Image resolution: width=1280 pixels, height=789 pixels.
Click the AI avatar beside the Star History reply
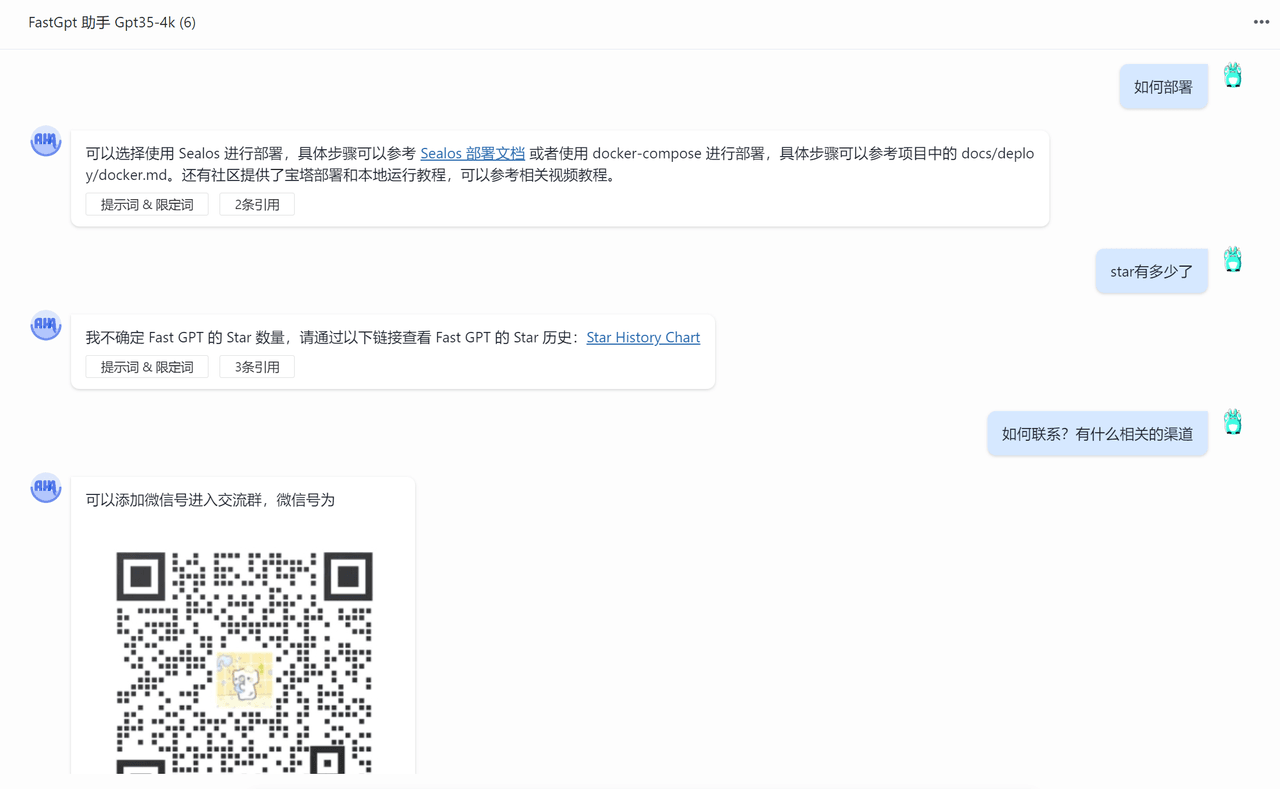(45, 325)
